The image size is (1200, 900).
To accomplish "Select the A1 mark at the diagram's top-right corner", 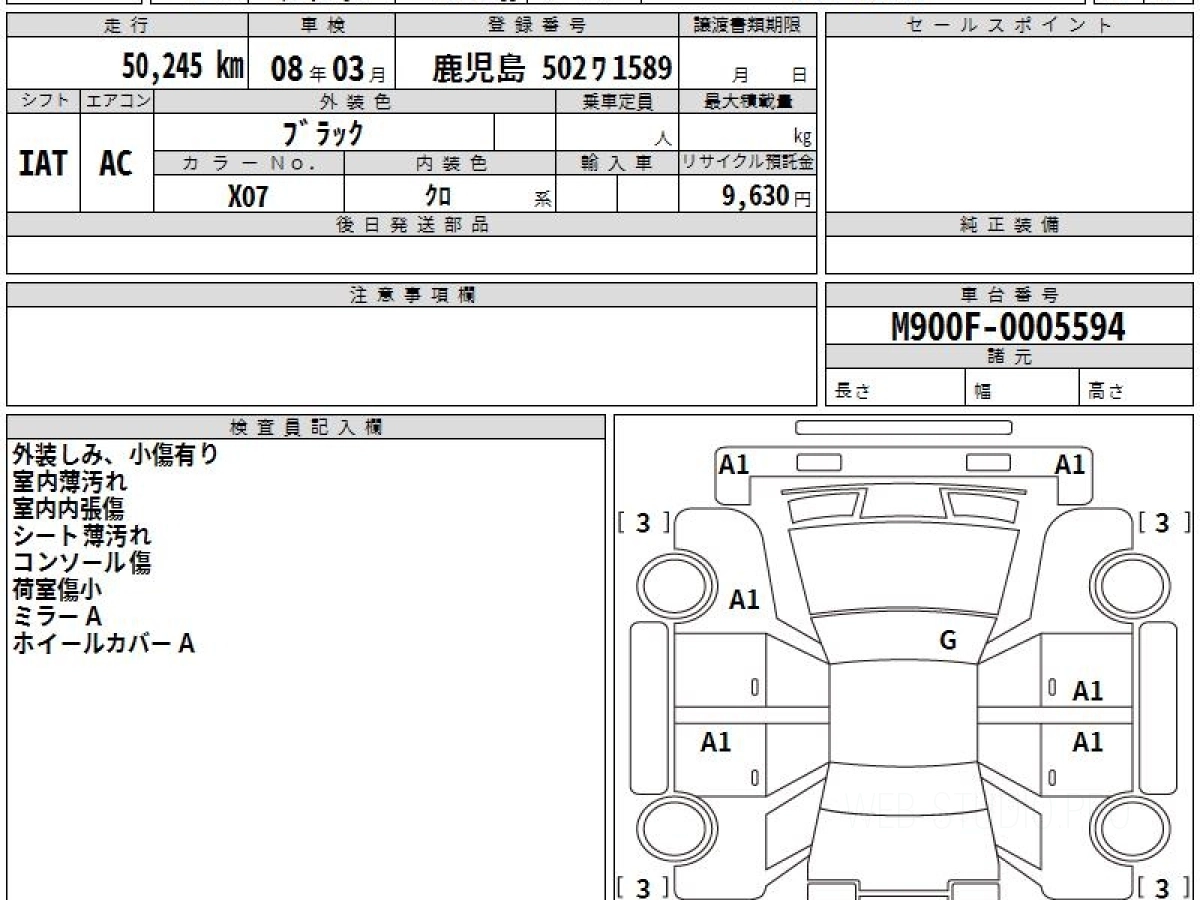I will (1070, 464).
